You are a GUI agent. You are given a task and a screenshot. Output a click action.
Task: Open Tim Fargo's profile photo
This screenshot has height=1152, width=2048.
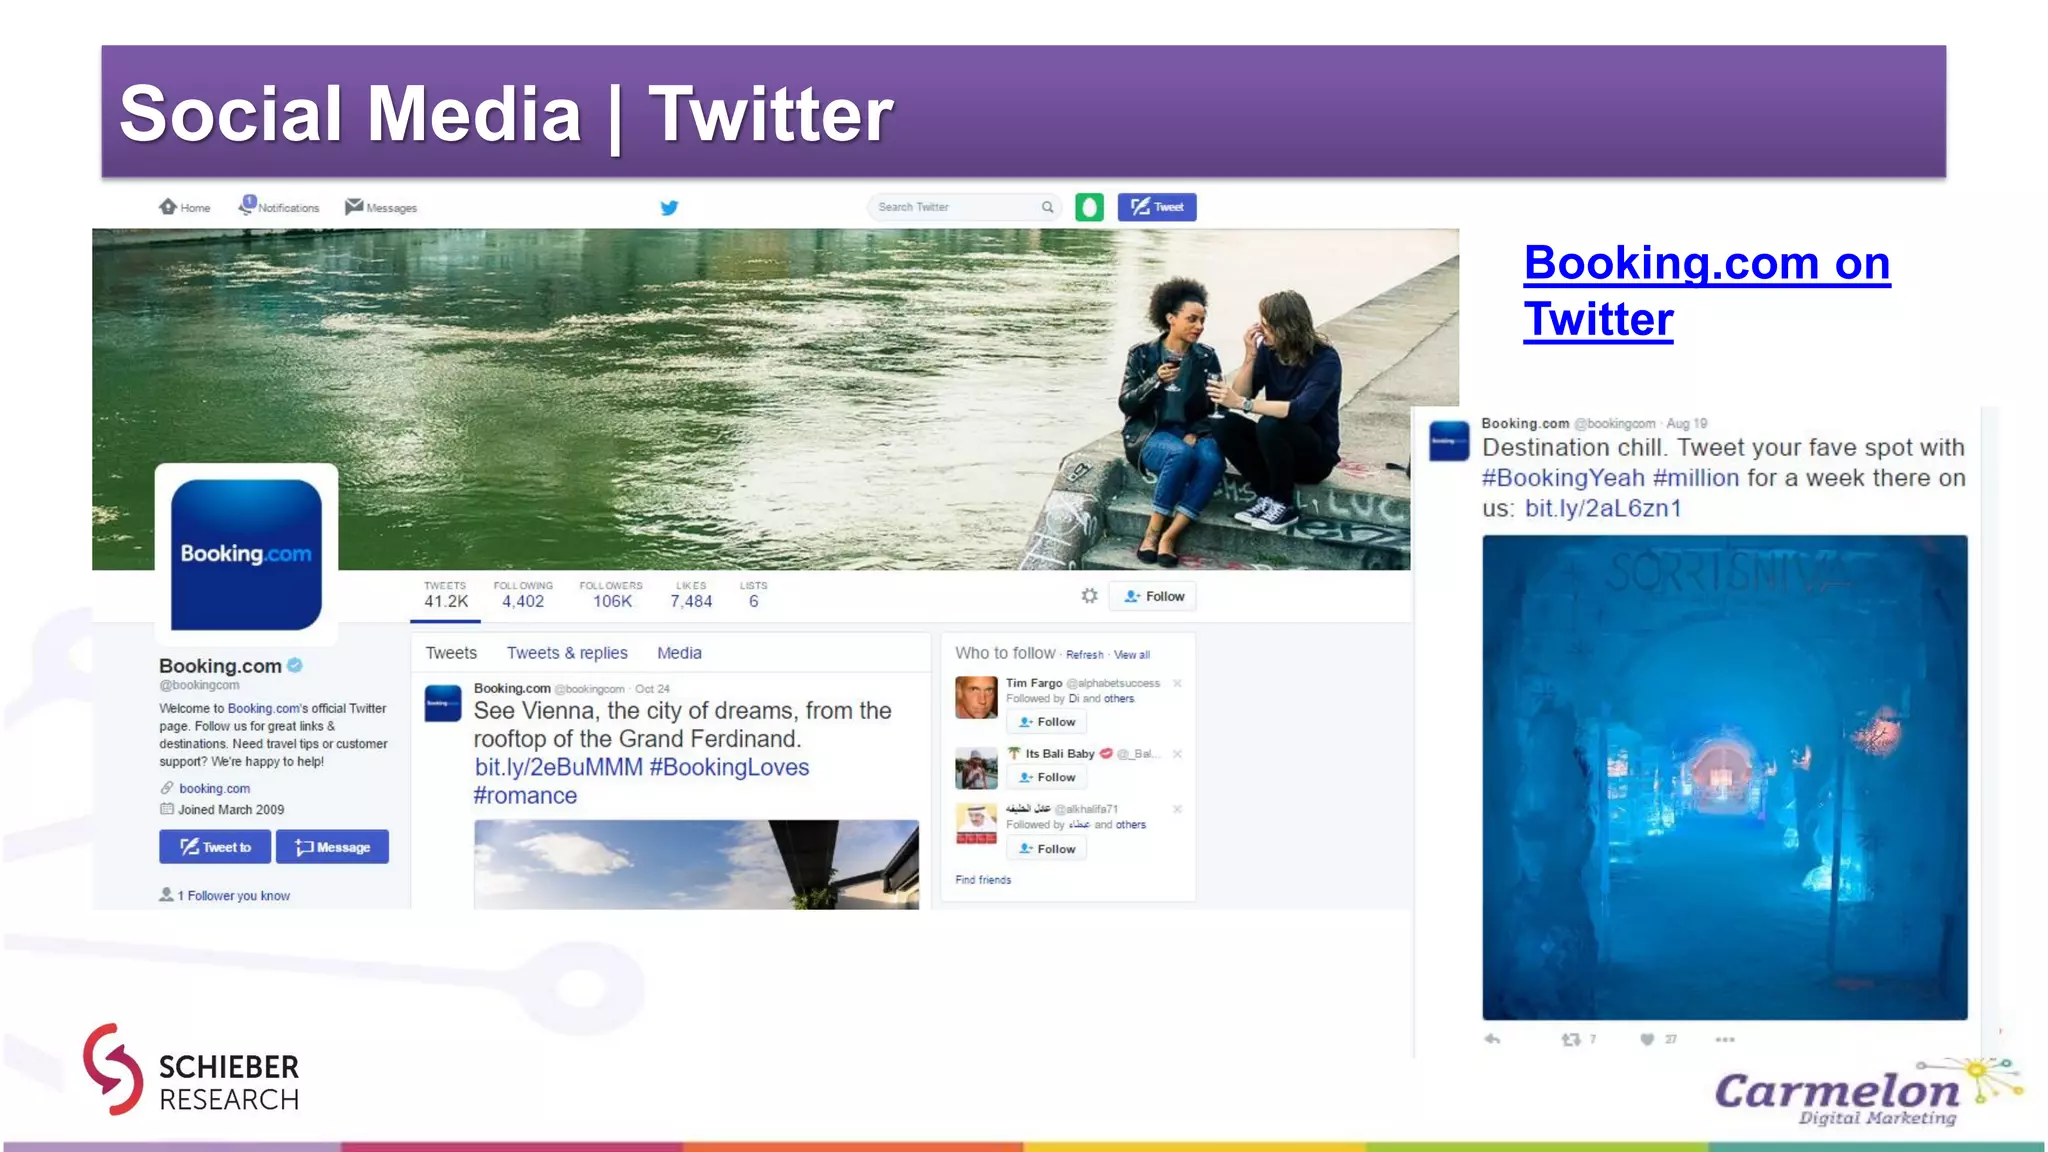pyautogui.click(x=976, y=698)
